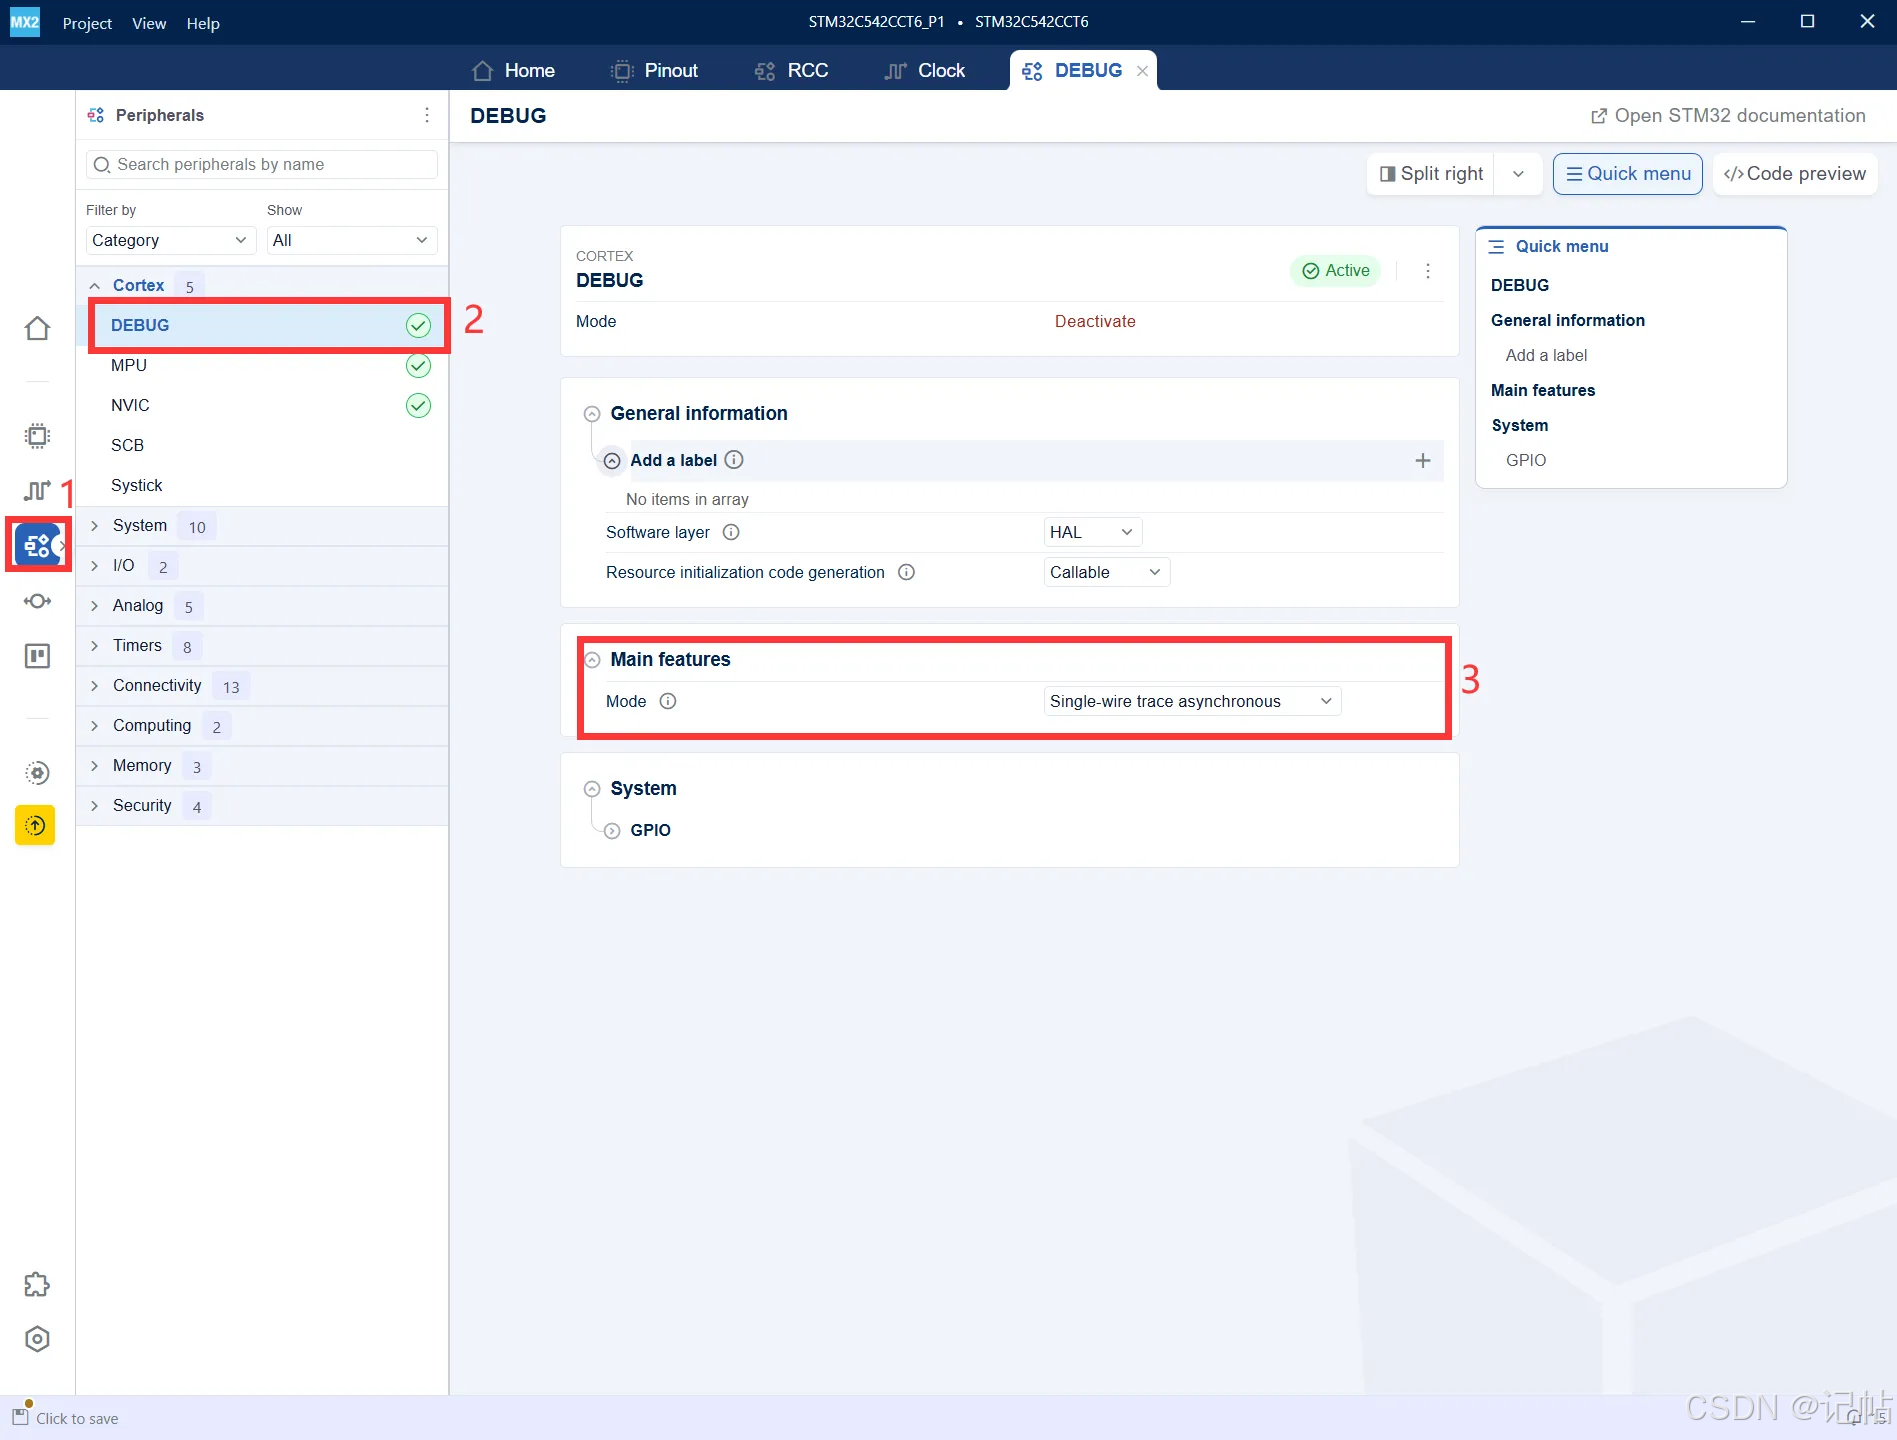Toggle the Quick menu button
This screenshot has width=1897, height=1440.
(1628, 174)
